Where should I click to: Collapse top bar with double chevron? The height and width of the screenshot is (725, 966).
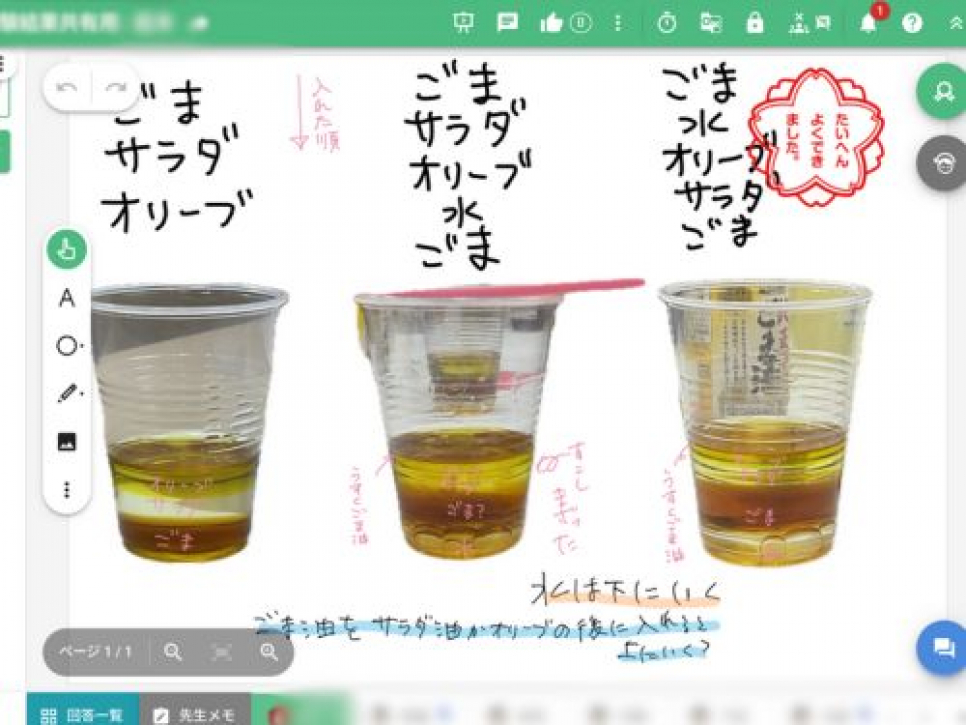(954, 23)
